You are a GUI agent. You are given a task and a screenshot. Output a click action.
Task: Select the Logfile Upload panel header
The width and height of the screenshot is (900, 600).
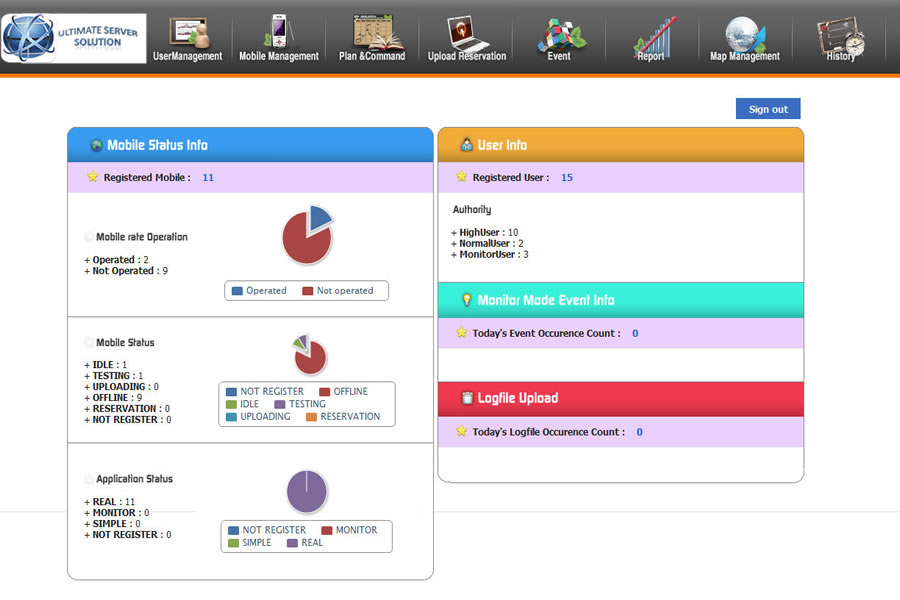tap(620, 398)
